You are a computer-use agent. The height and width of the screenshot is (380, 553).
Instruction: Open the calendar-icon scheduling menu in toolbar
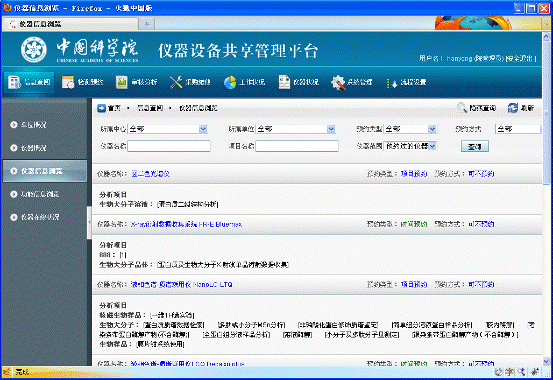(x=68, y=82)
